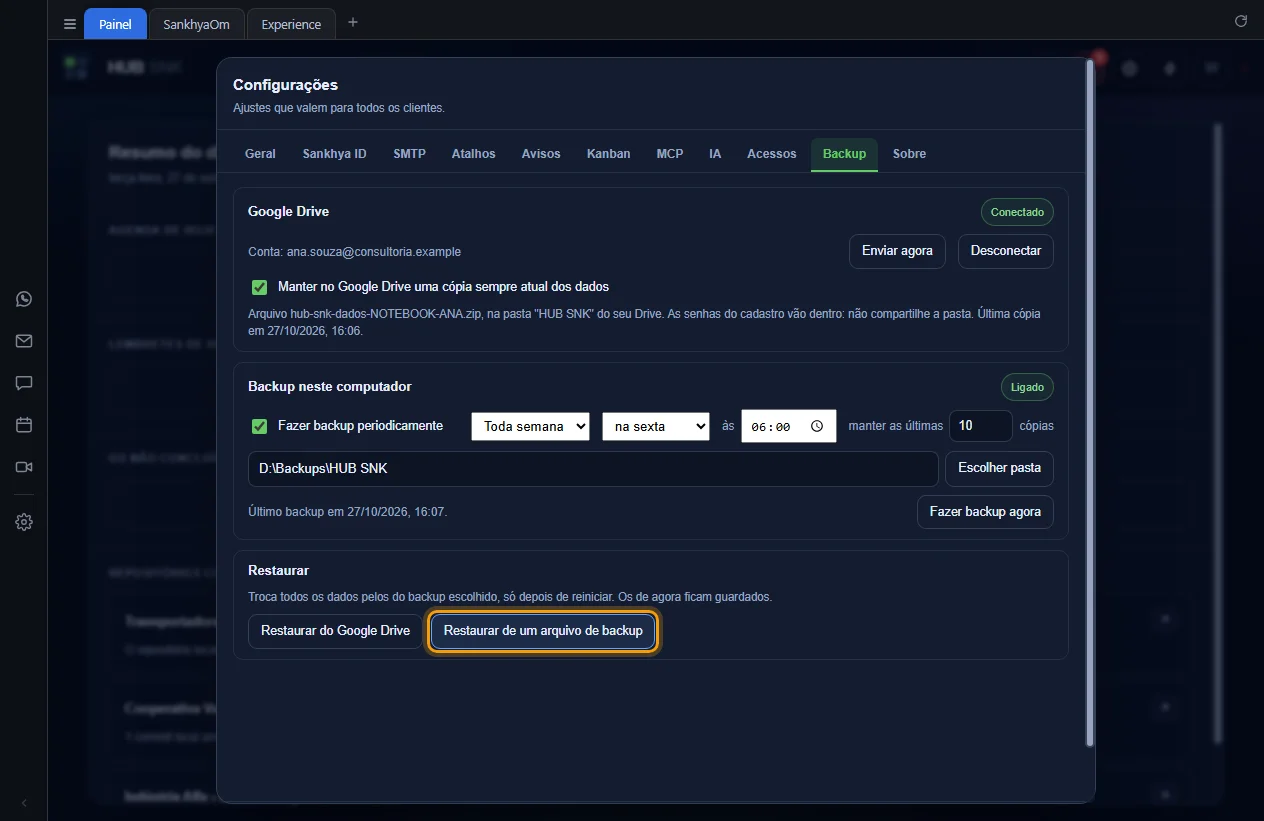Screen dimensions: 1264x821
Task: Open the Sobre settings tab
Action: coord(909,154)
